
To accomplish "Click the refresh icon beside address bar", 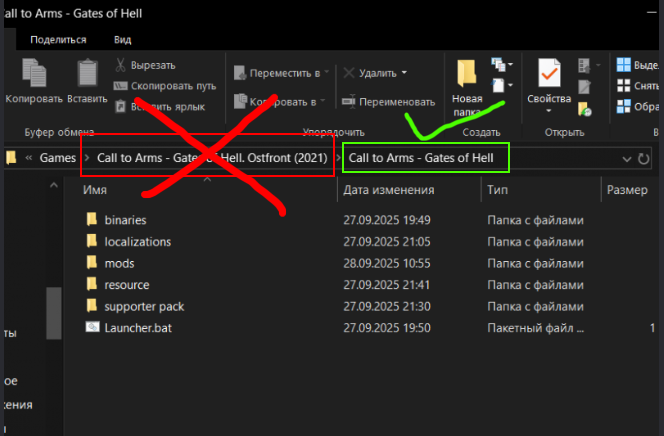I will click(644, 158).
